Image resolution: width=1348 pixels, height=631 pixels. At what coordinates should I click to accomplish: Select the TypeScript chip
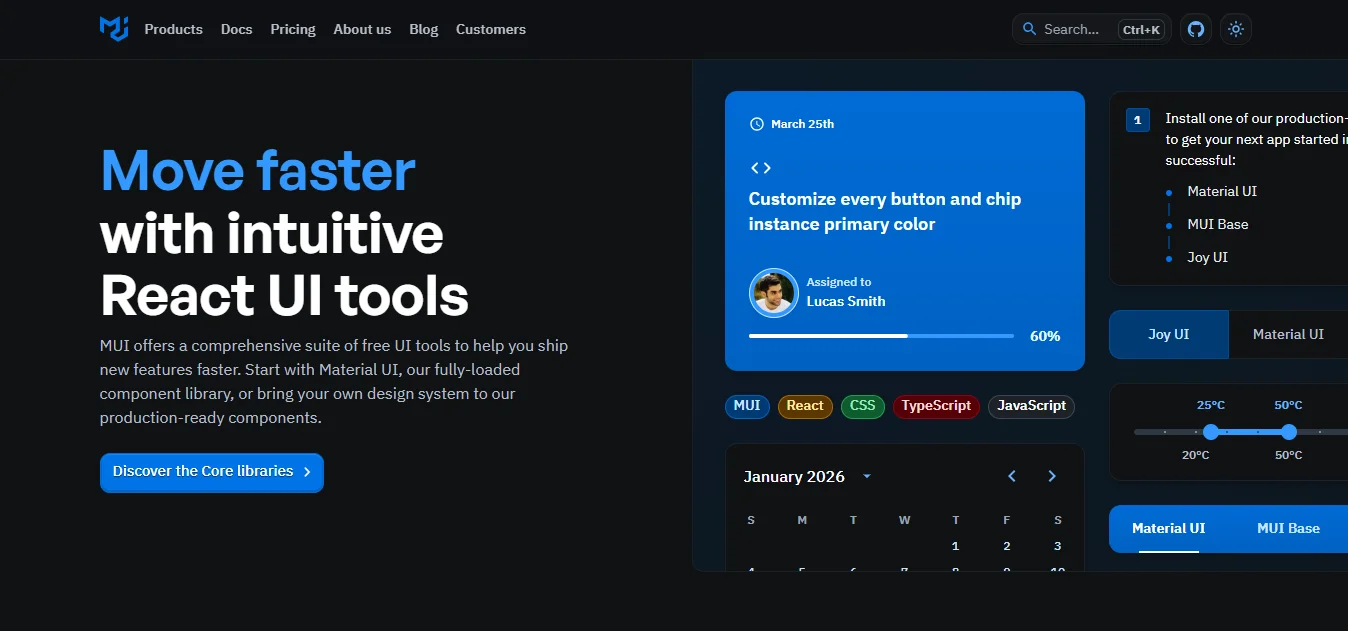936,406
